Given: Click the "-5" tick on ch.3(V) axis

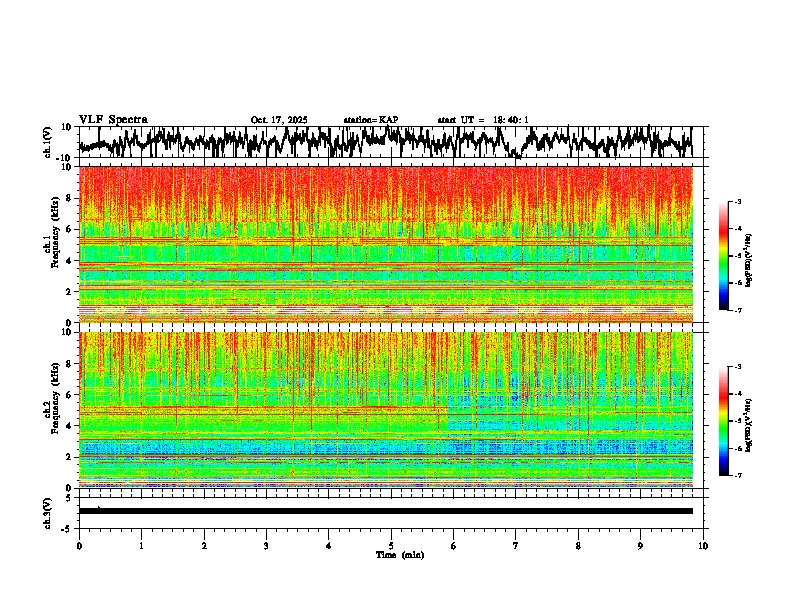Looking at the screenshot, I should (68, 529).
